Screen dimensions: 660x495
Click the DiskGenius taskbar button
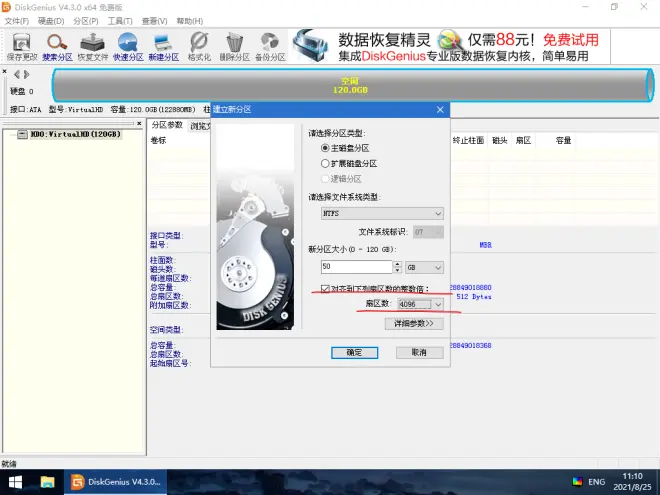[115, 482]
